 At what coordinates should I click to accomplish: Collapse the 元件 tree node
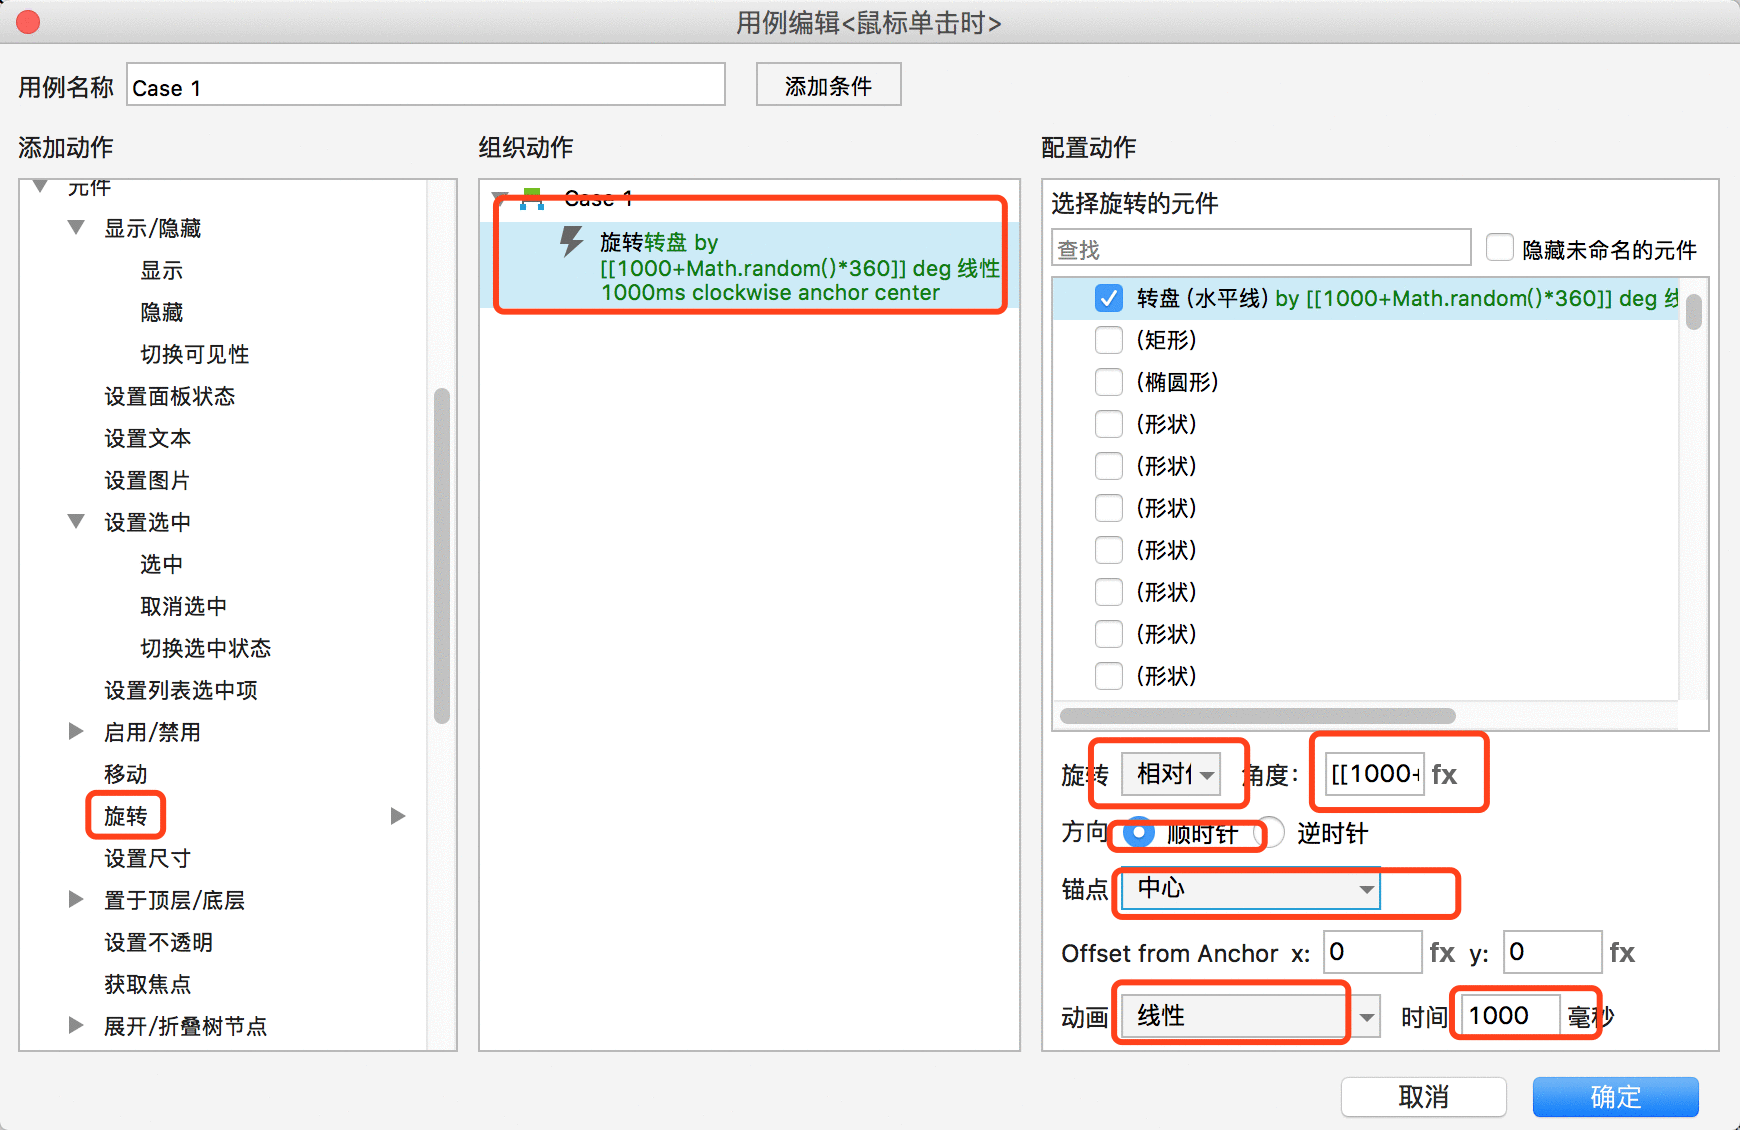click(x=41, y=186)
